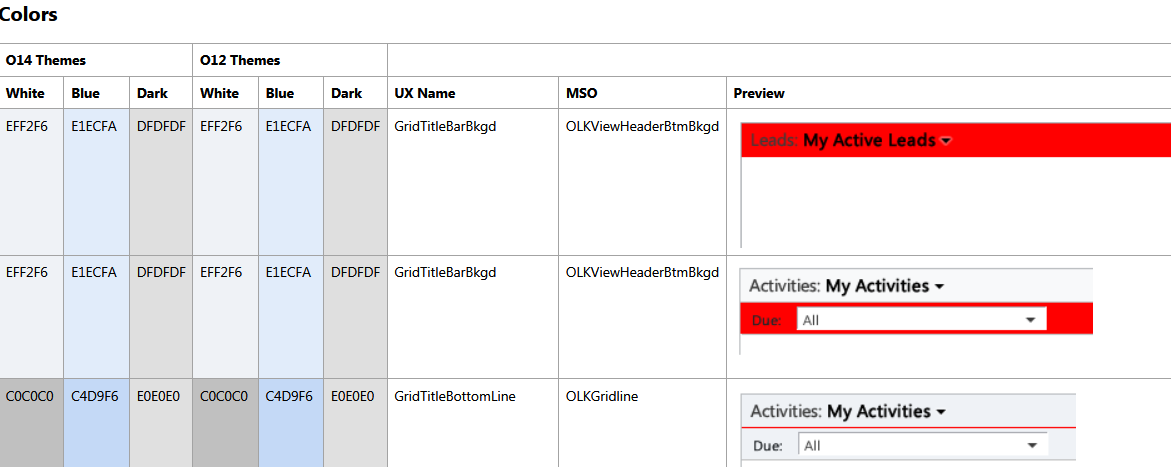Select the GridTitleBottomLine UX name cell
Image resolution: width=1171 pixels, height=467 pixels.
(455, 397)
